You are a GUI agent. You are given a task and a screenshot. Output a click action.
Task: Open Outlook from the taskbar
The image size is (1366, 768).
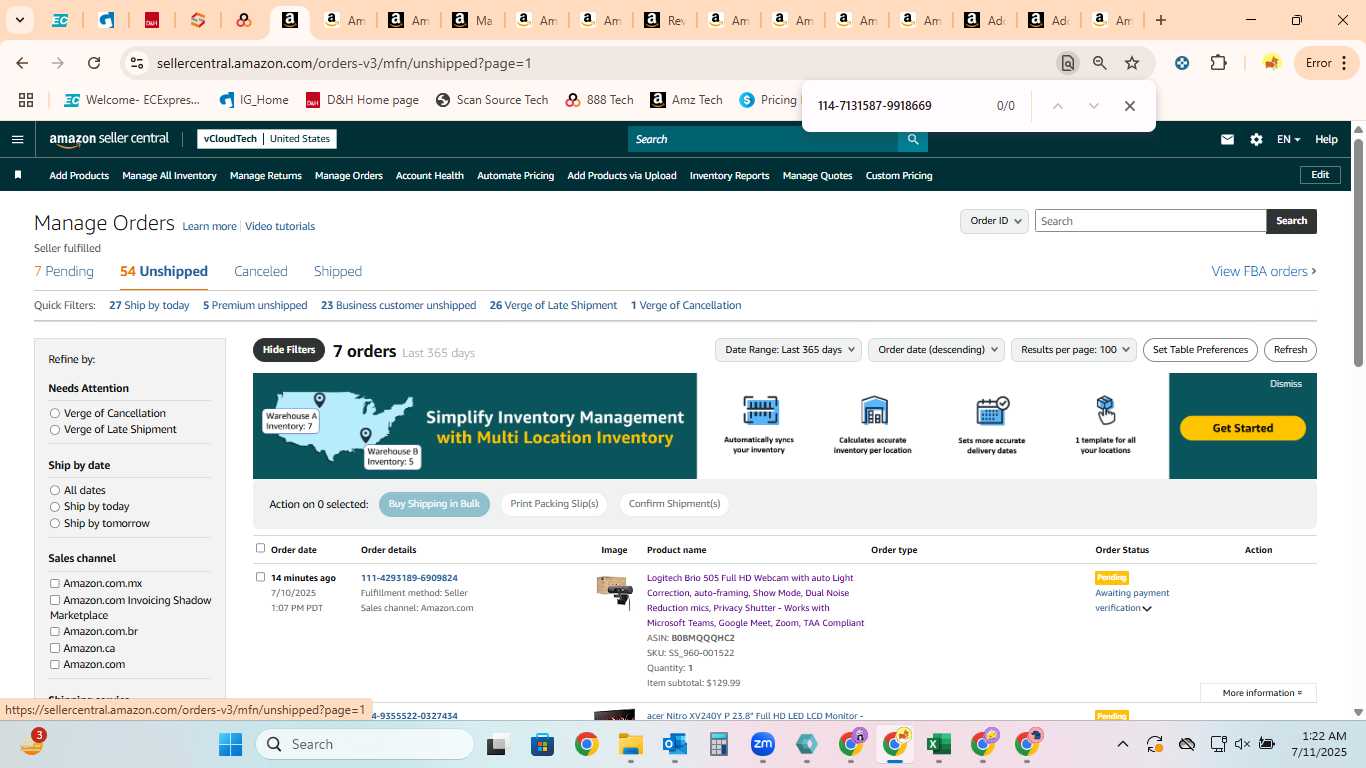click(x=674, y=744)
